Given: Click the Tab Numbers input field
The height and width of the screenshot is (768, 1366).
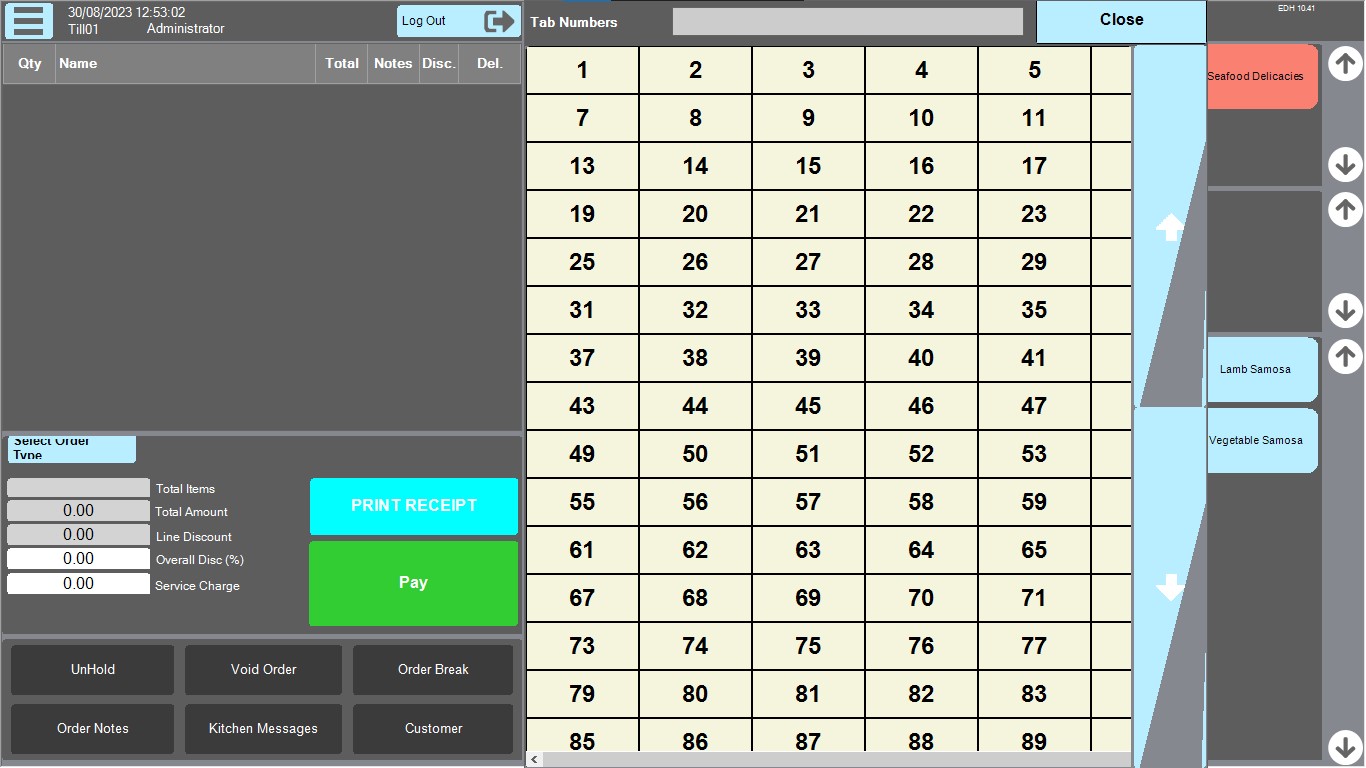Looking at the screenshot, I should tap(847, 22).
